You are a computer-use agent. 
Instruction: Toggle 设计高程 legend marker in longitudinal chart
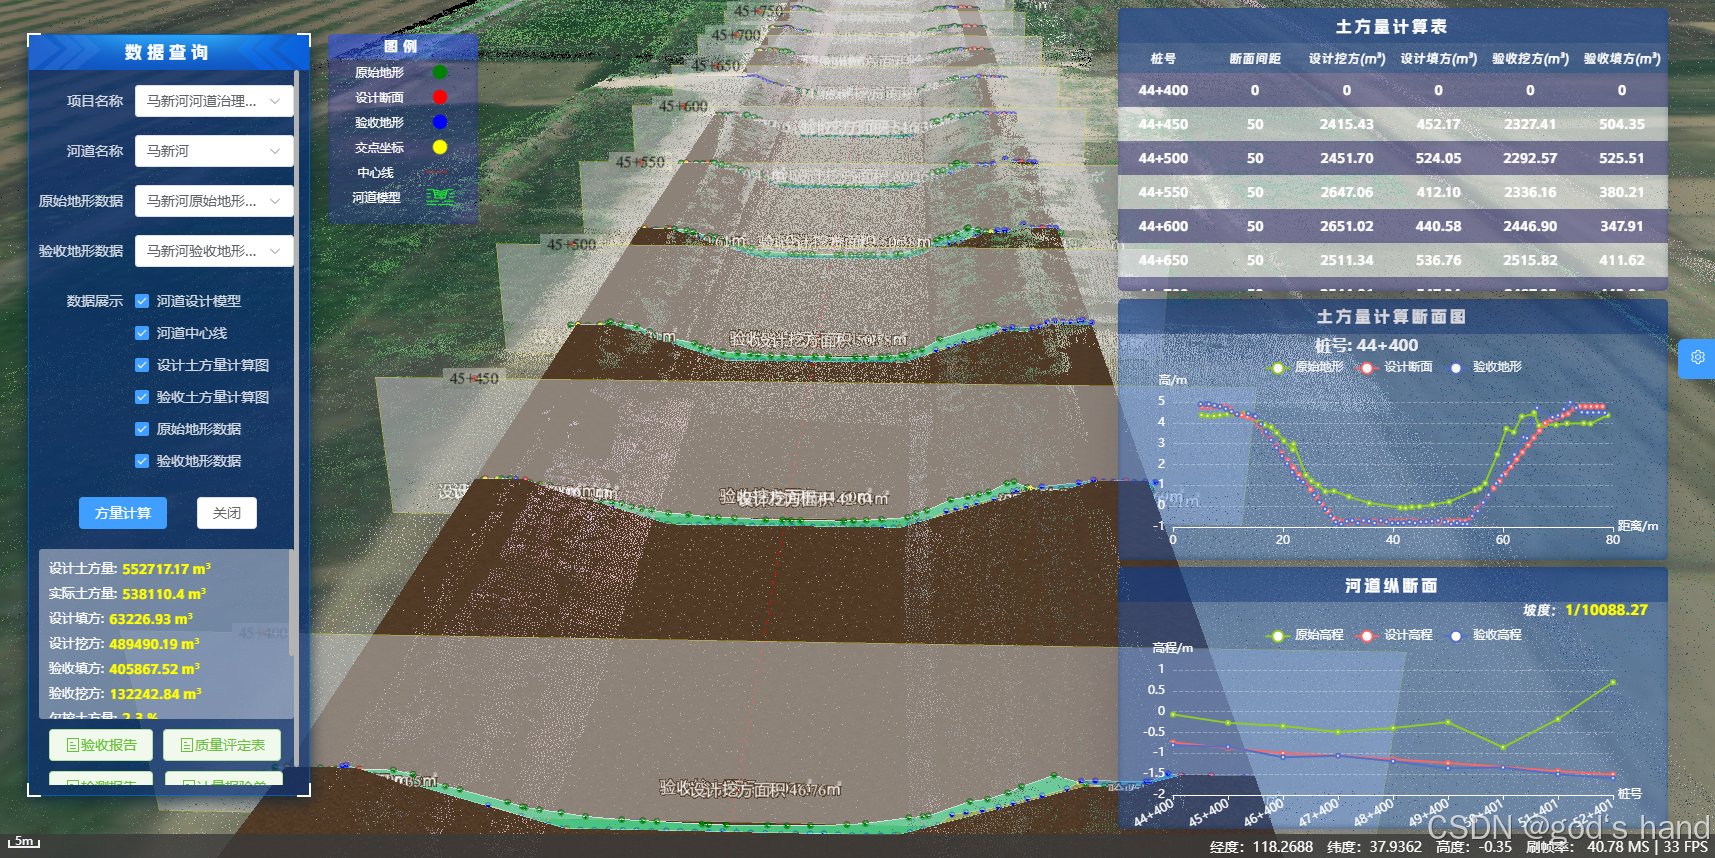[1366, 635]
